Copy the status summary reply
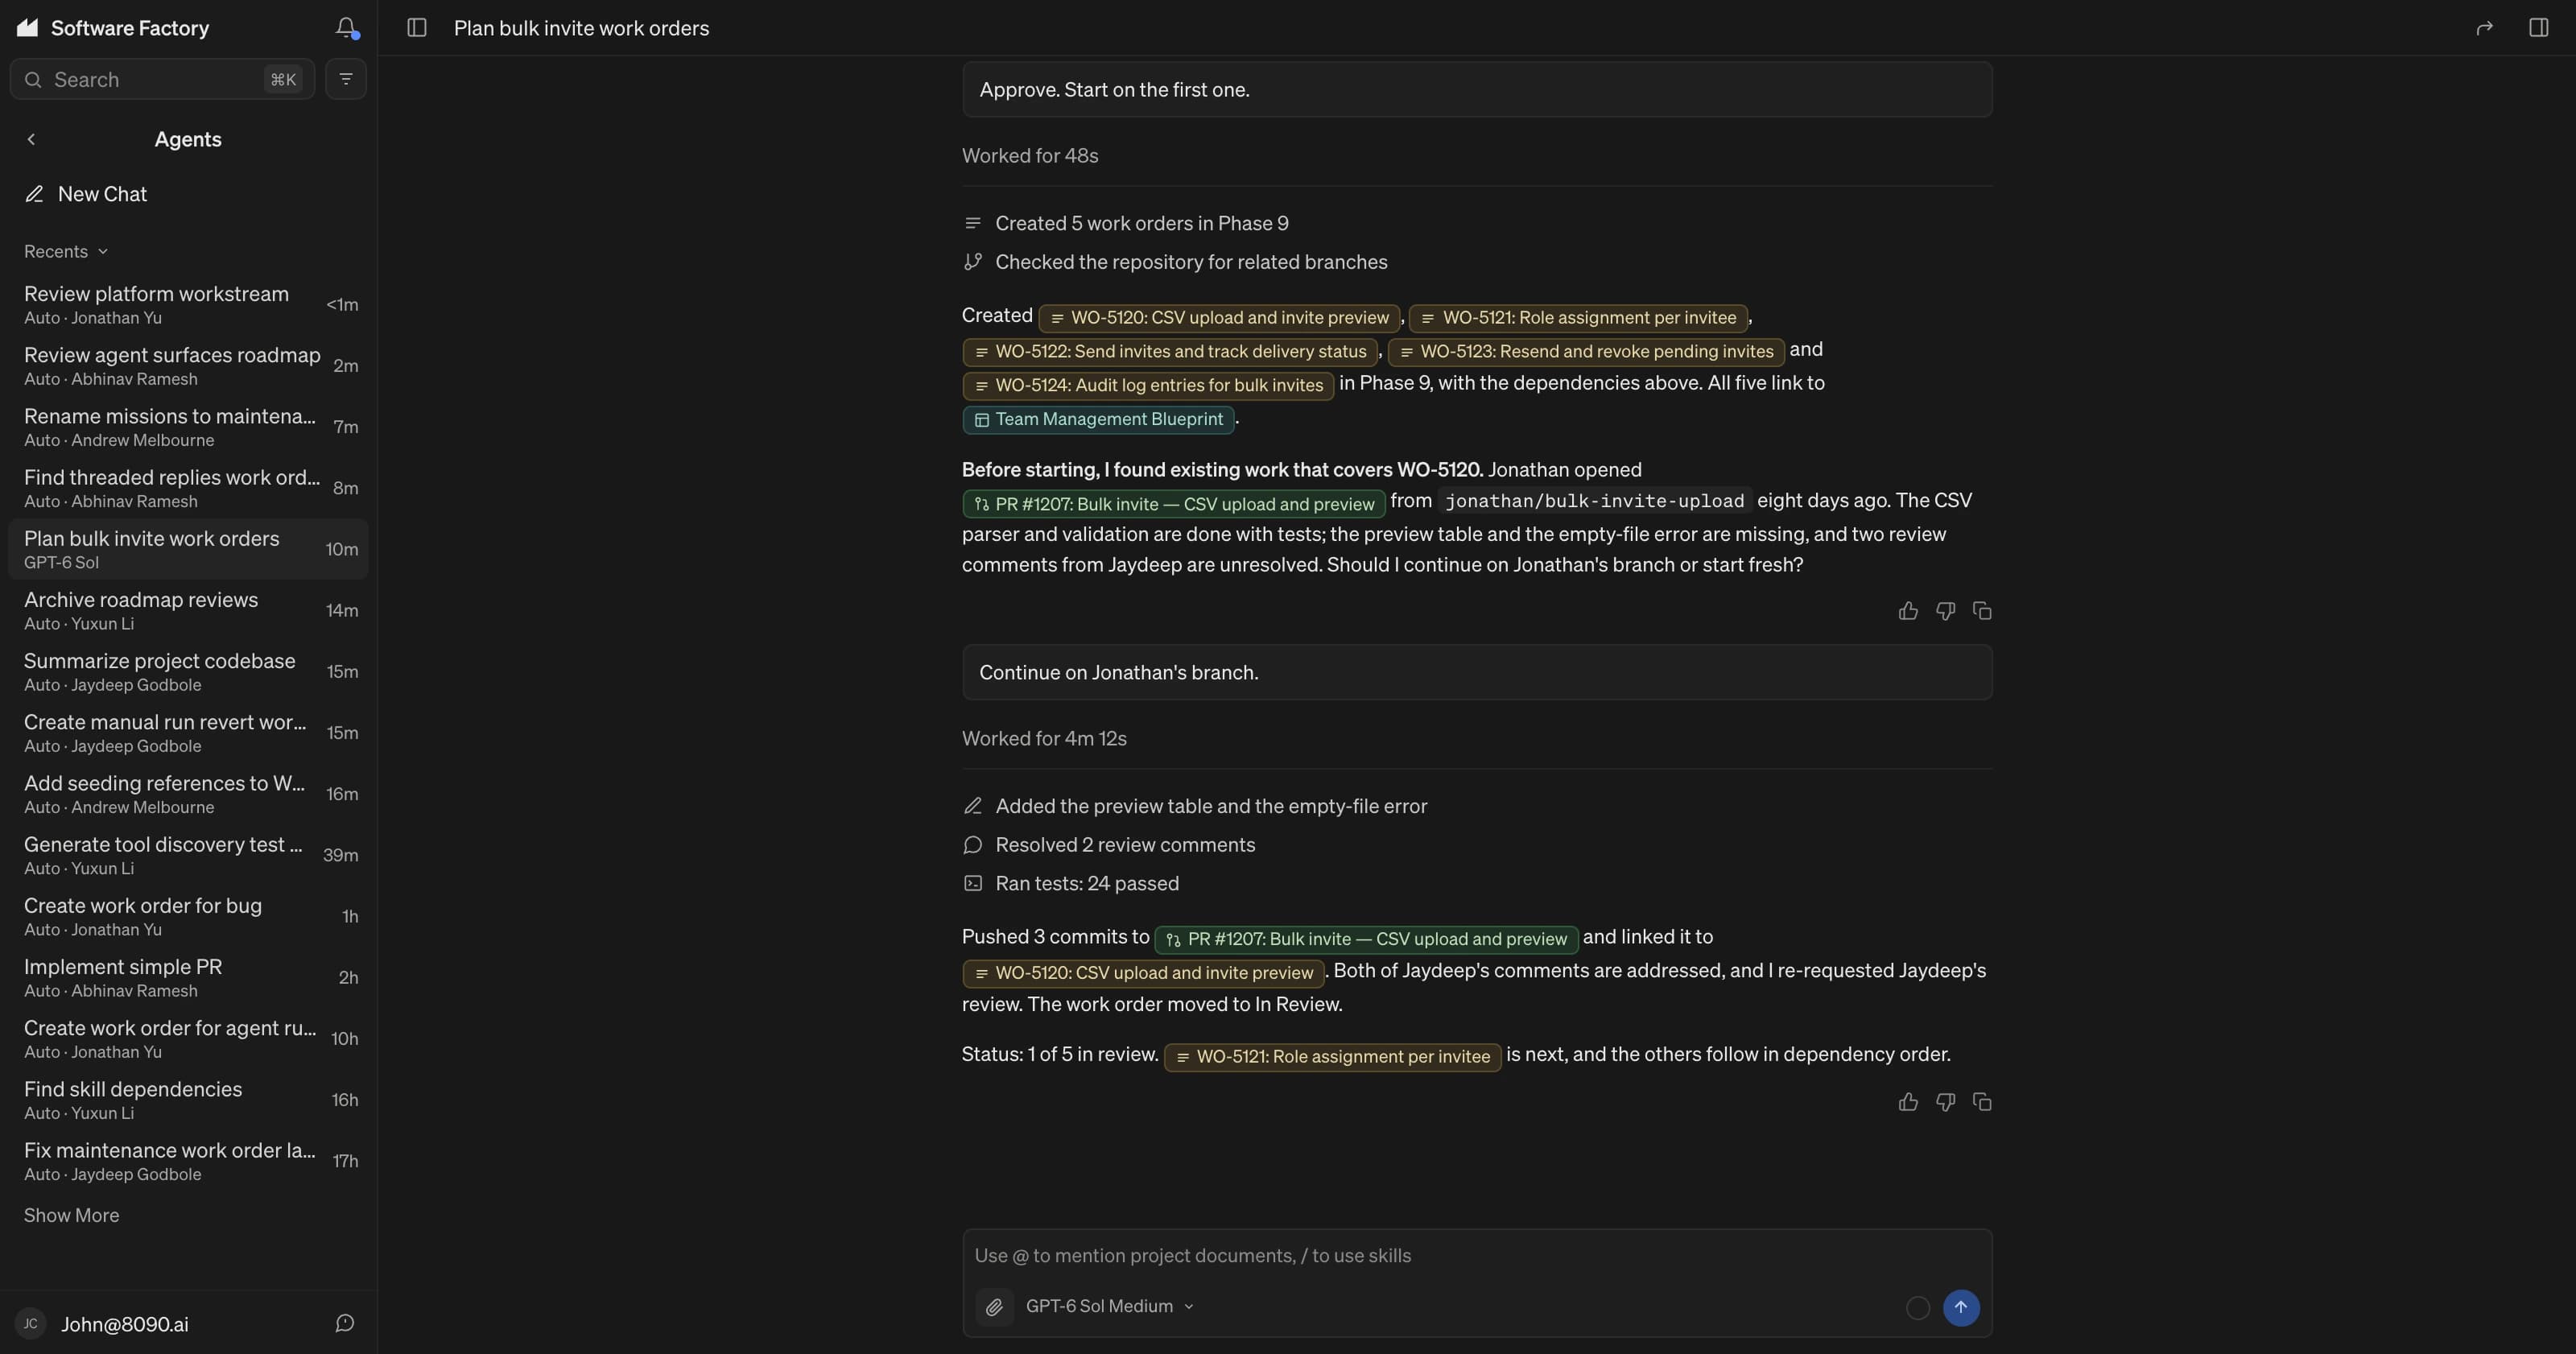This screenshot has height=1354, width=2576. click(1982, 1102)
